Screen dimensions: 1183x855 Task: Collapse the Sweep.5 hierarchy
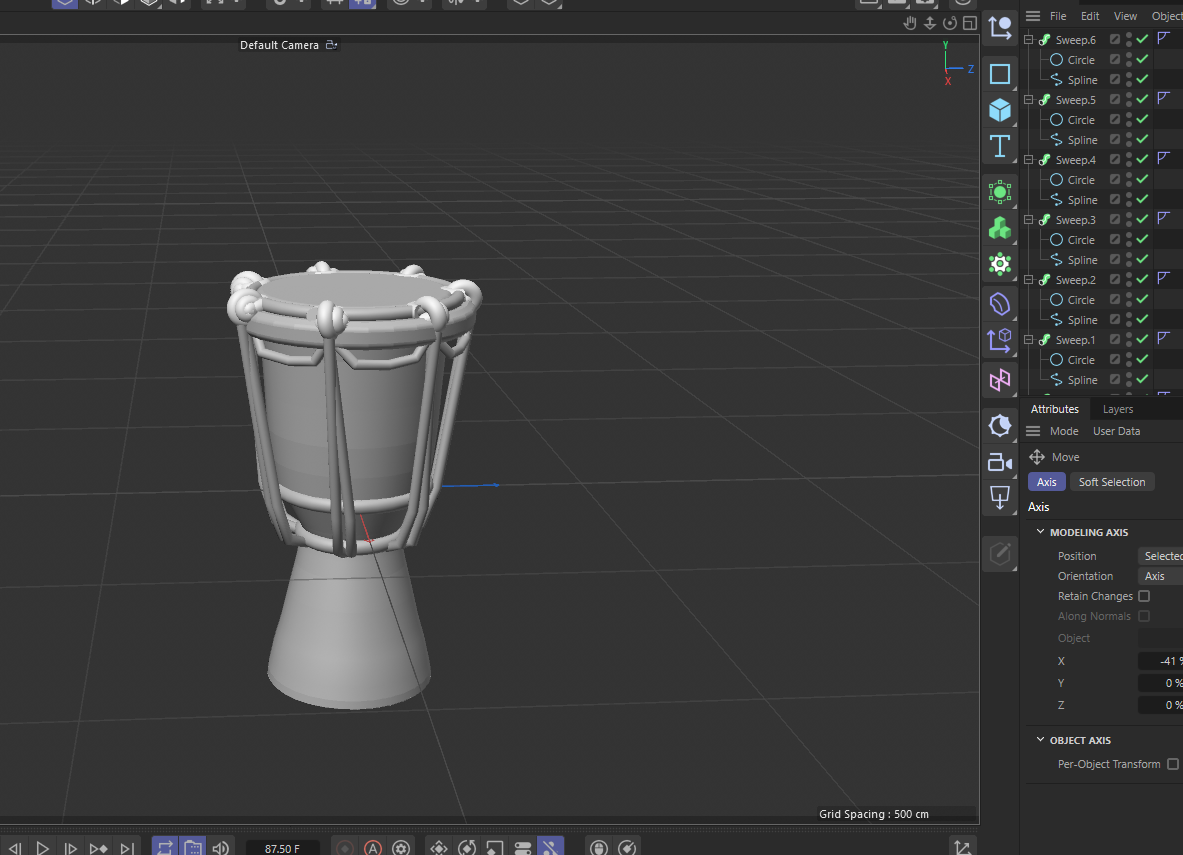[x=1028, y=99]
